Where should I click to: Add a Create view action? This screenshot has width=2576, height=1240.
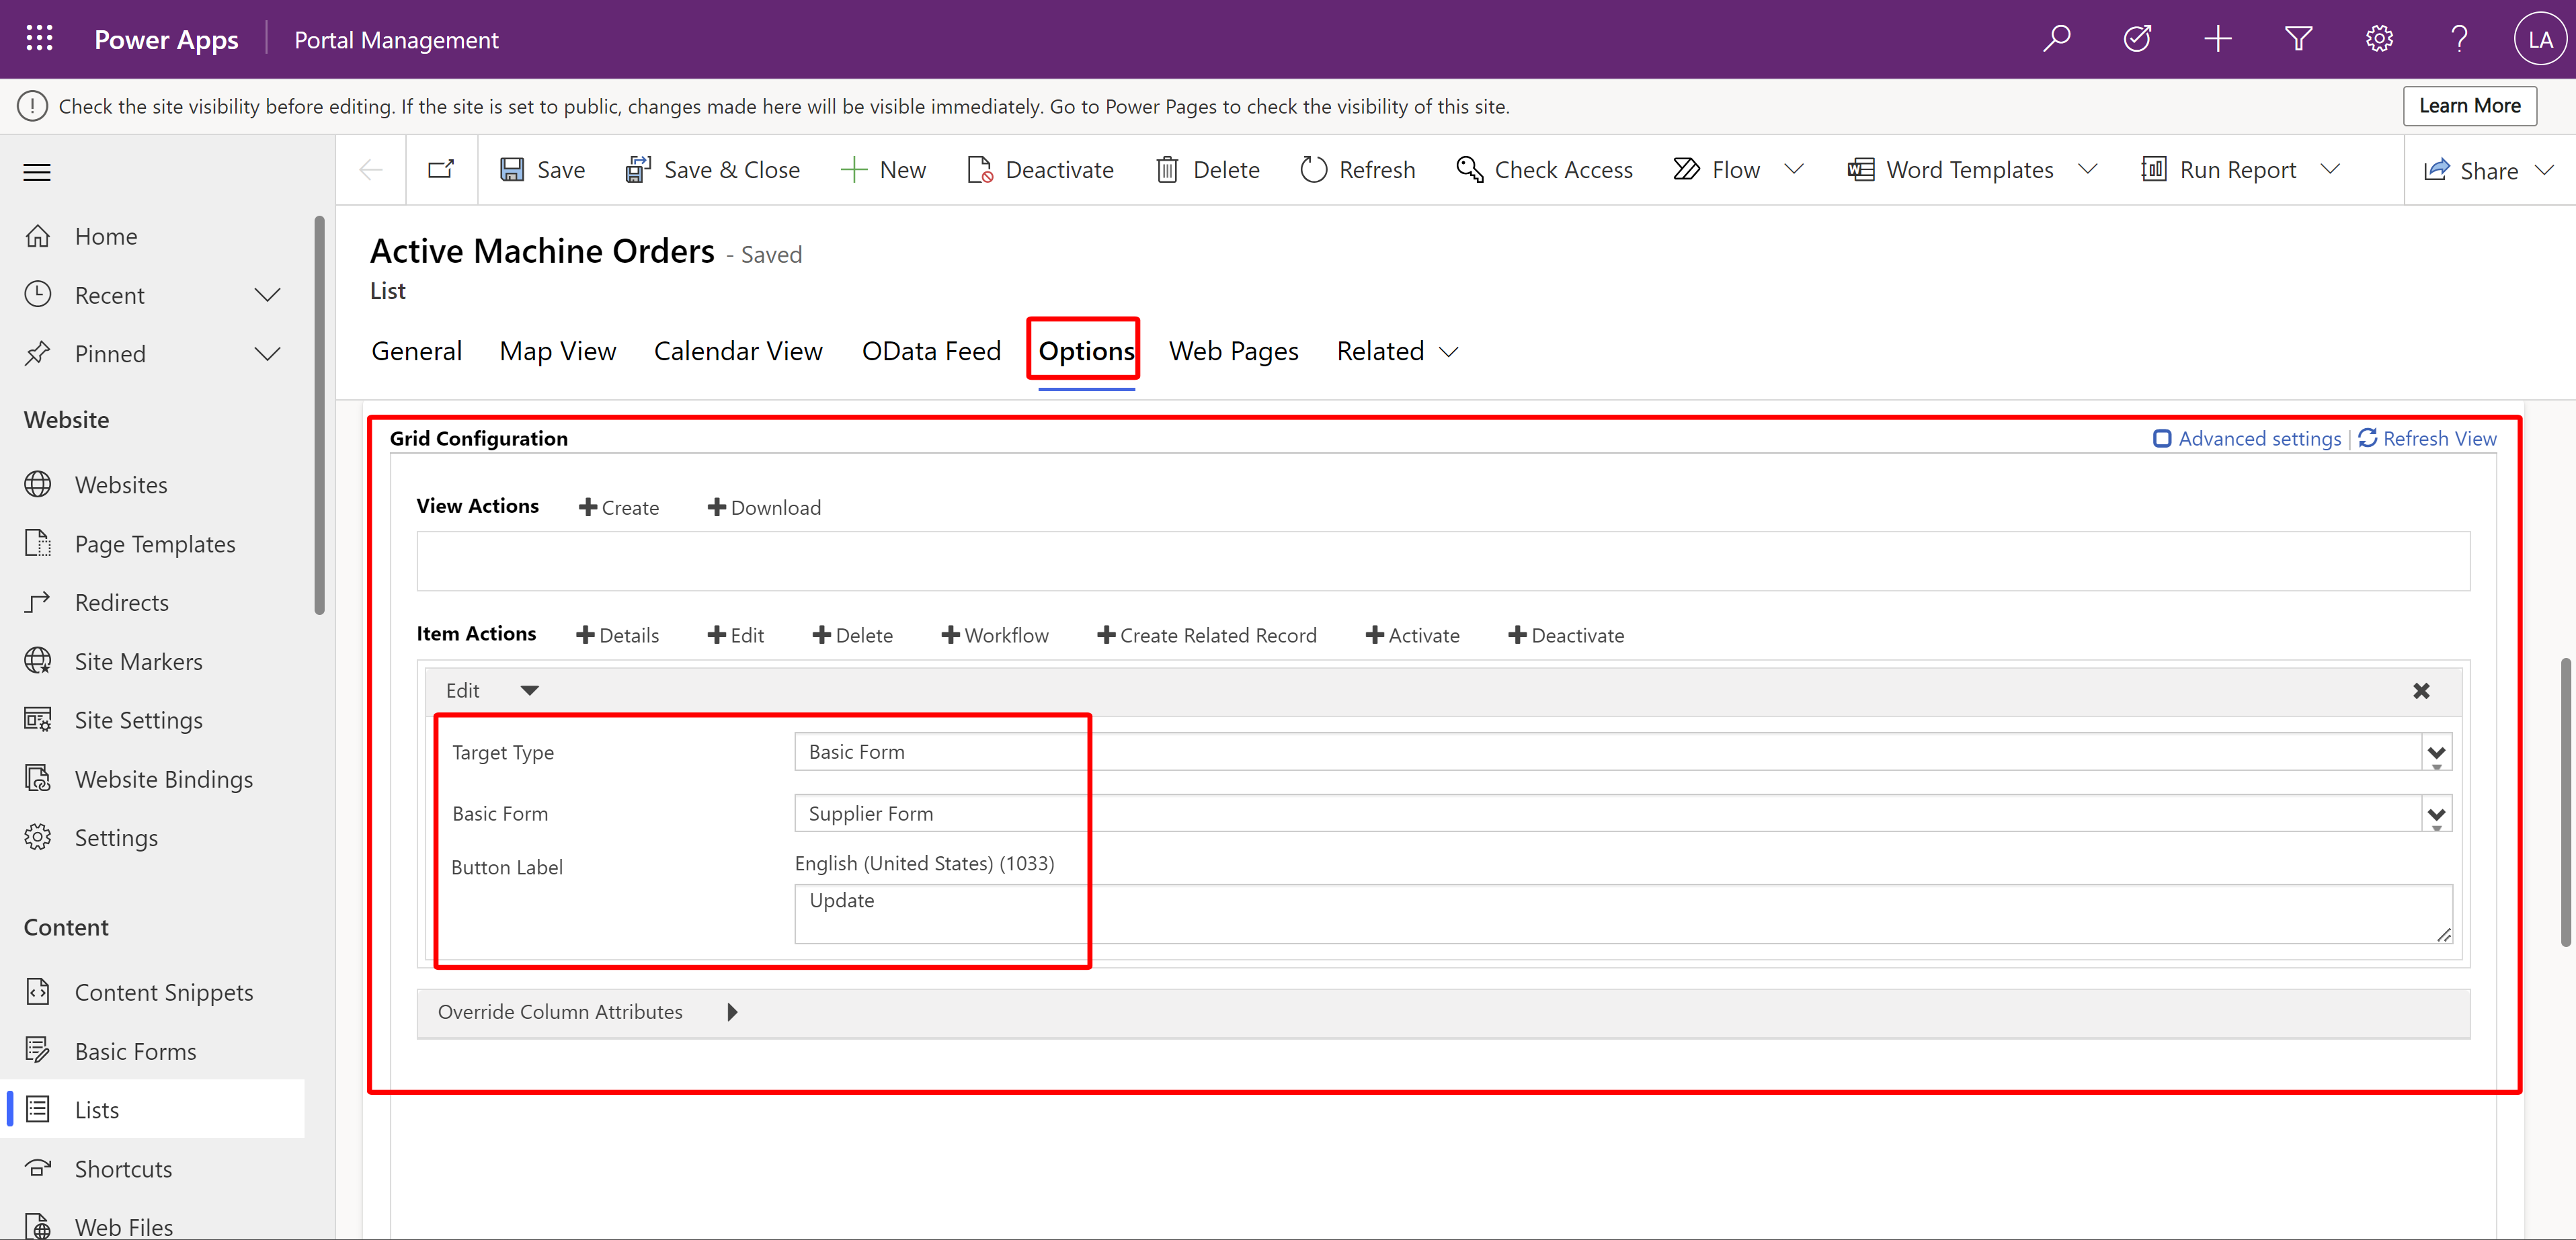(619, 507)
